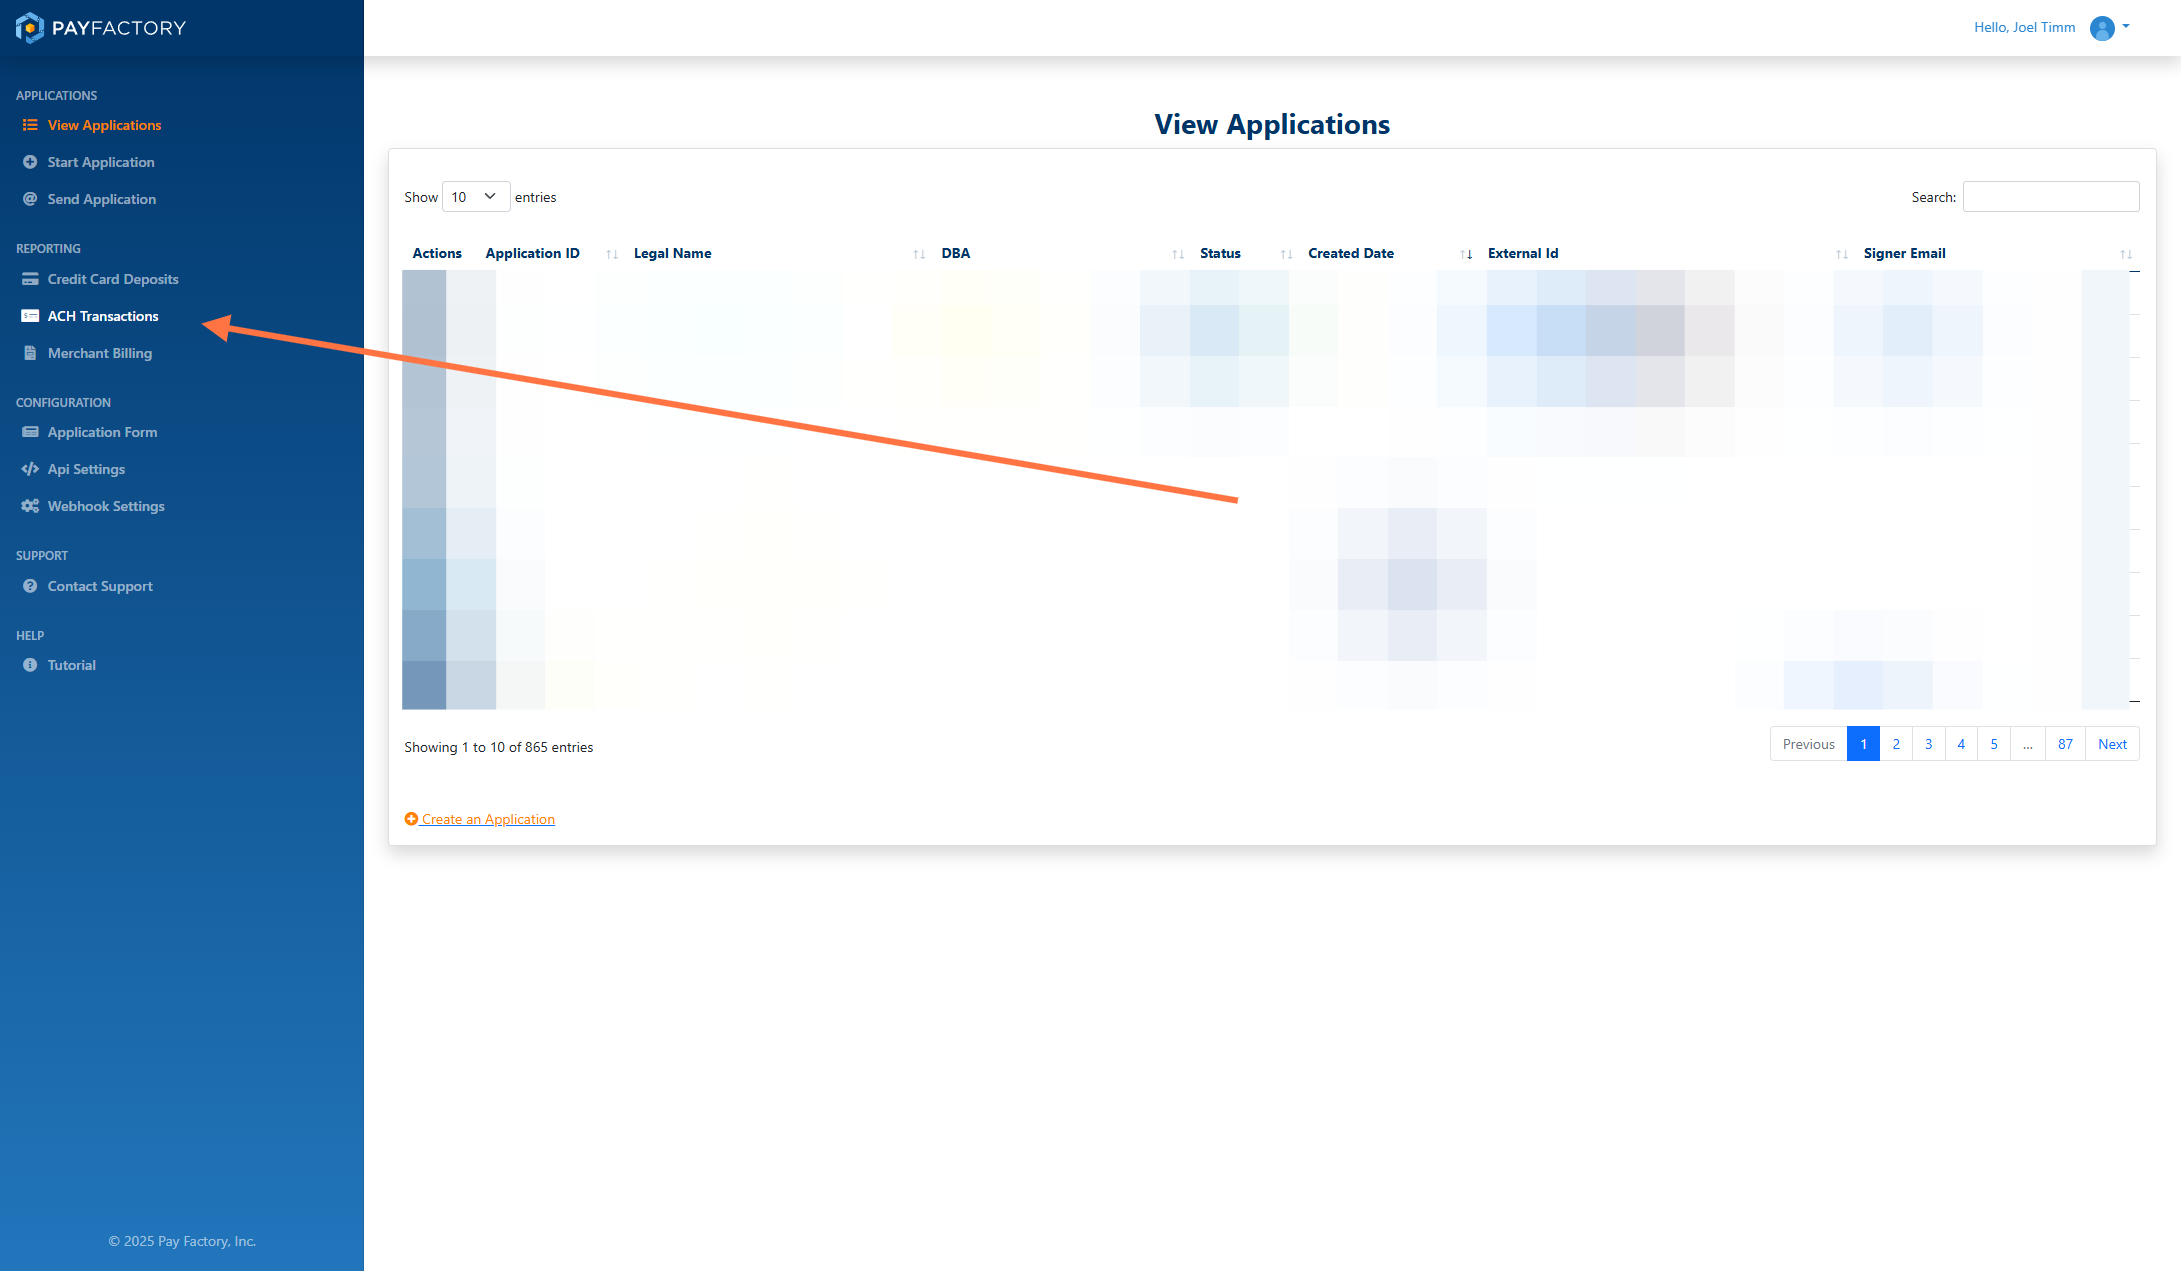This screenshot has width=2181, height=1271.
Task: Click the Tutorial info icon
Action: pyautogui.click(x=30, y=665)
